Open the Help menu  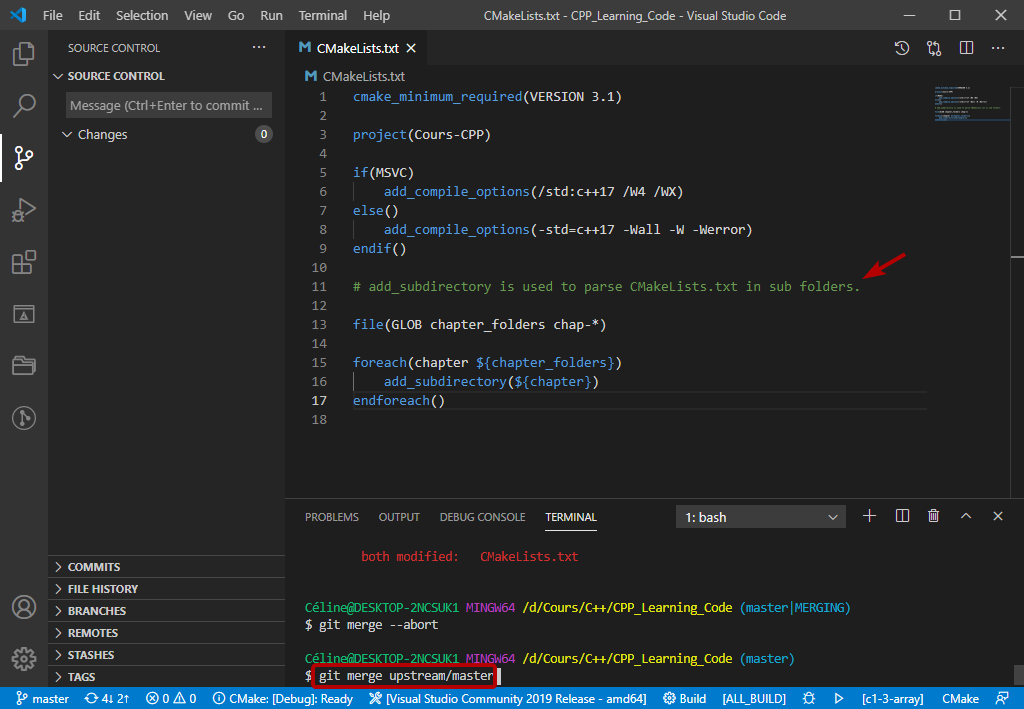(x=376, y=15)
